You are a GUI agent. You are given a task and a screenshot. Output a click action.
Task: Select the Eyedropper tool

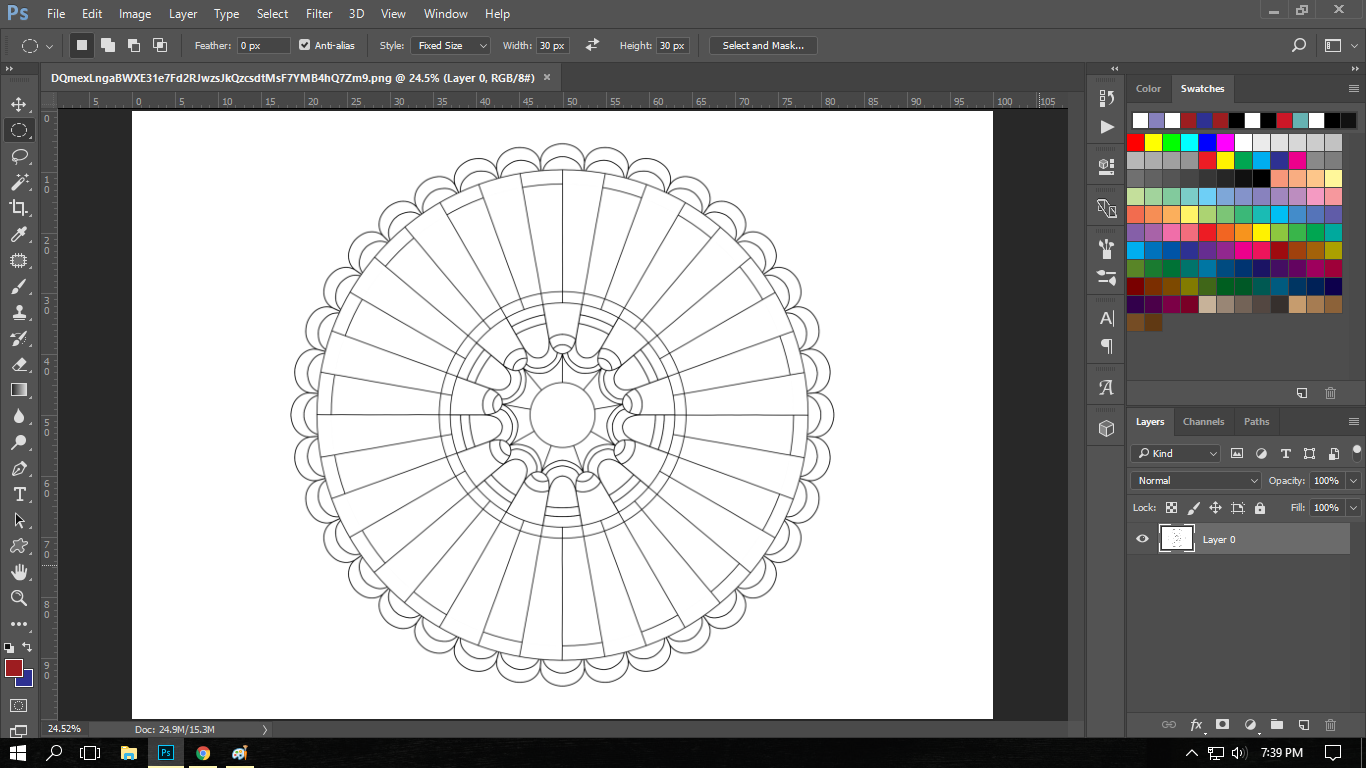point(19,234)
